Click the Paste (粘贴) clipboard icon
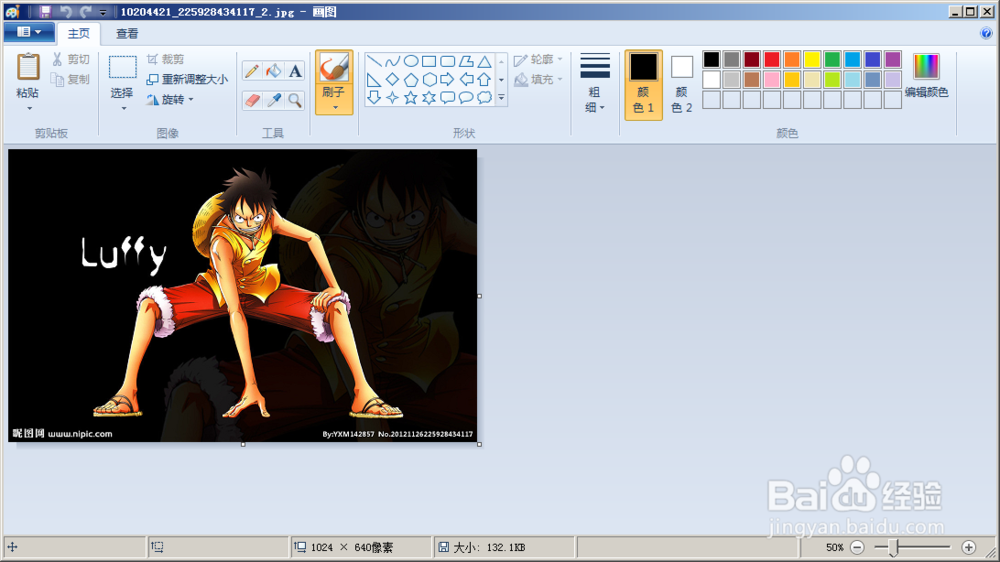Screen dimensions: 1000x562 27,67
